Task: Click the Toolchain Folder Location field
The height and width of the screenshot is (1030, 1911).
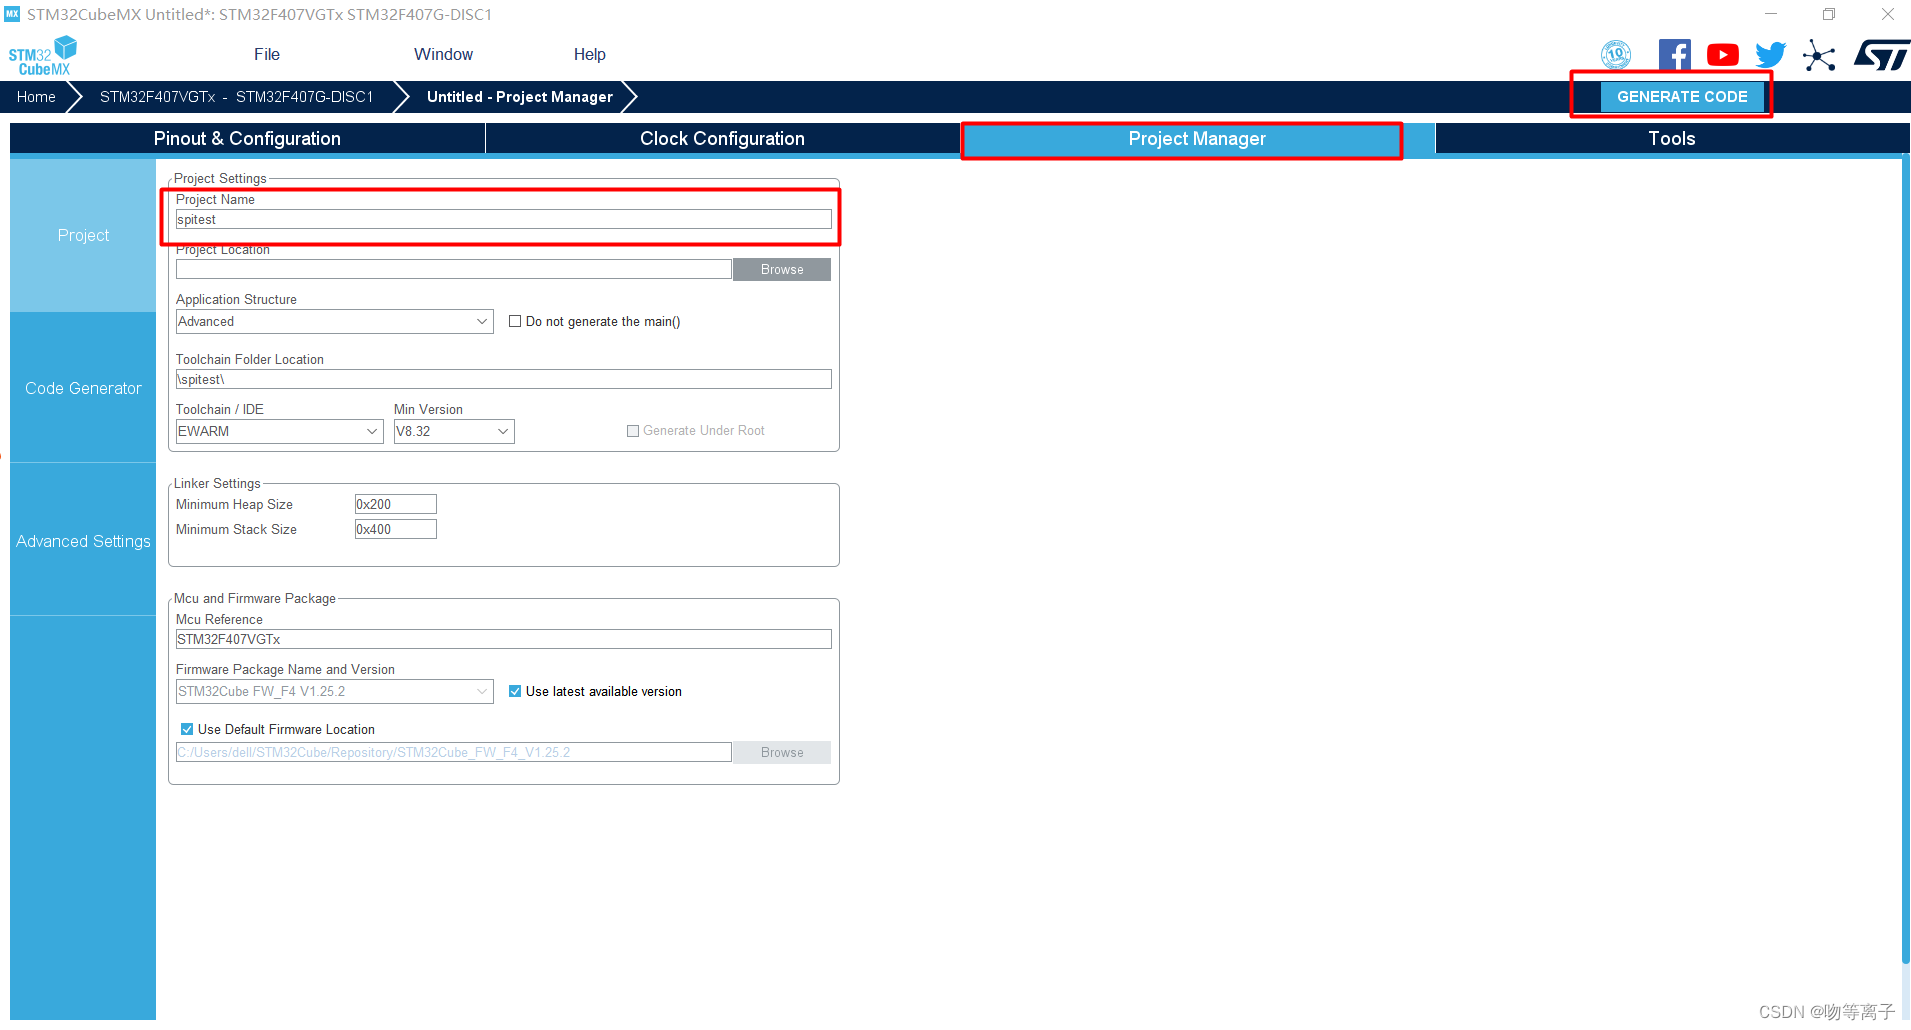Action: [x=504, y=380]
